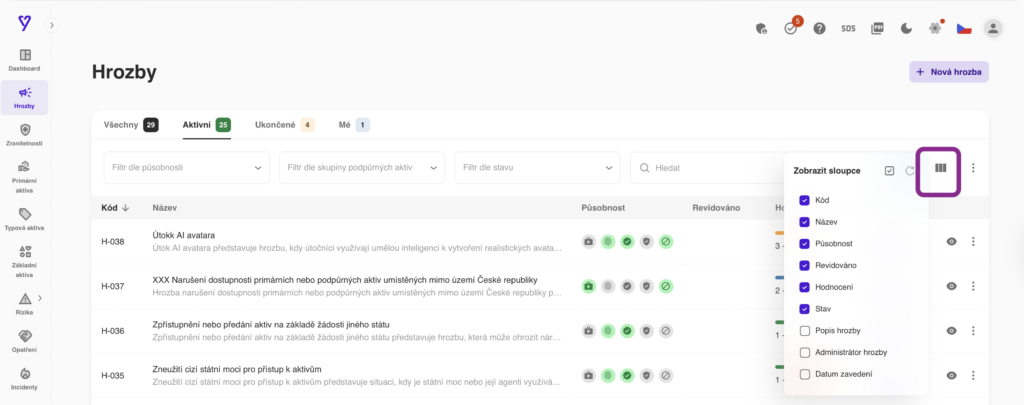Viewport: 1024px width, 405px height.
Task: Click the column display icon
Action: pos(940,169)
